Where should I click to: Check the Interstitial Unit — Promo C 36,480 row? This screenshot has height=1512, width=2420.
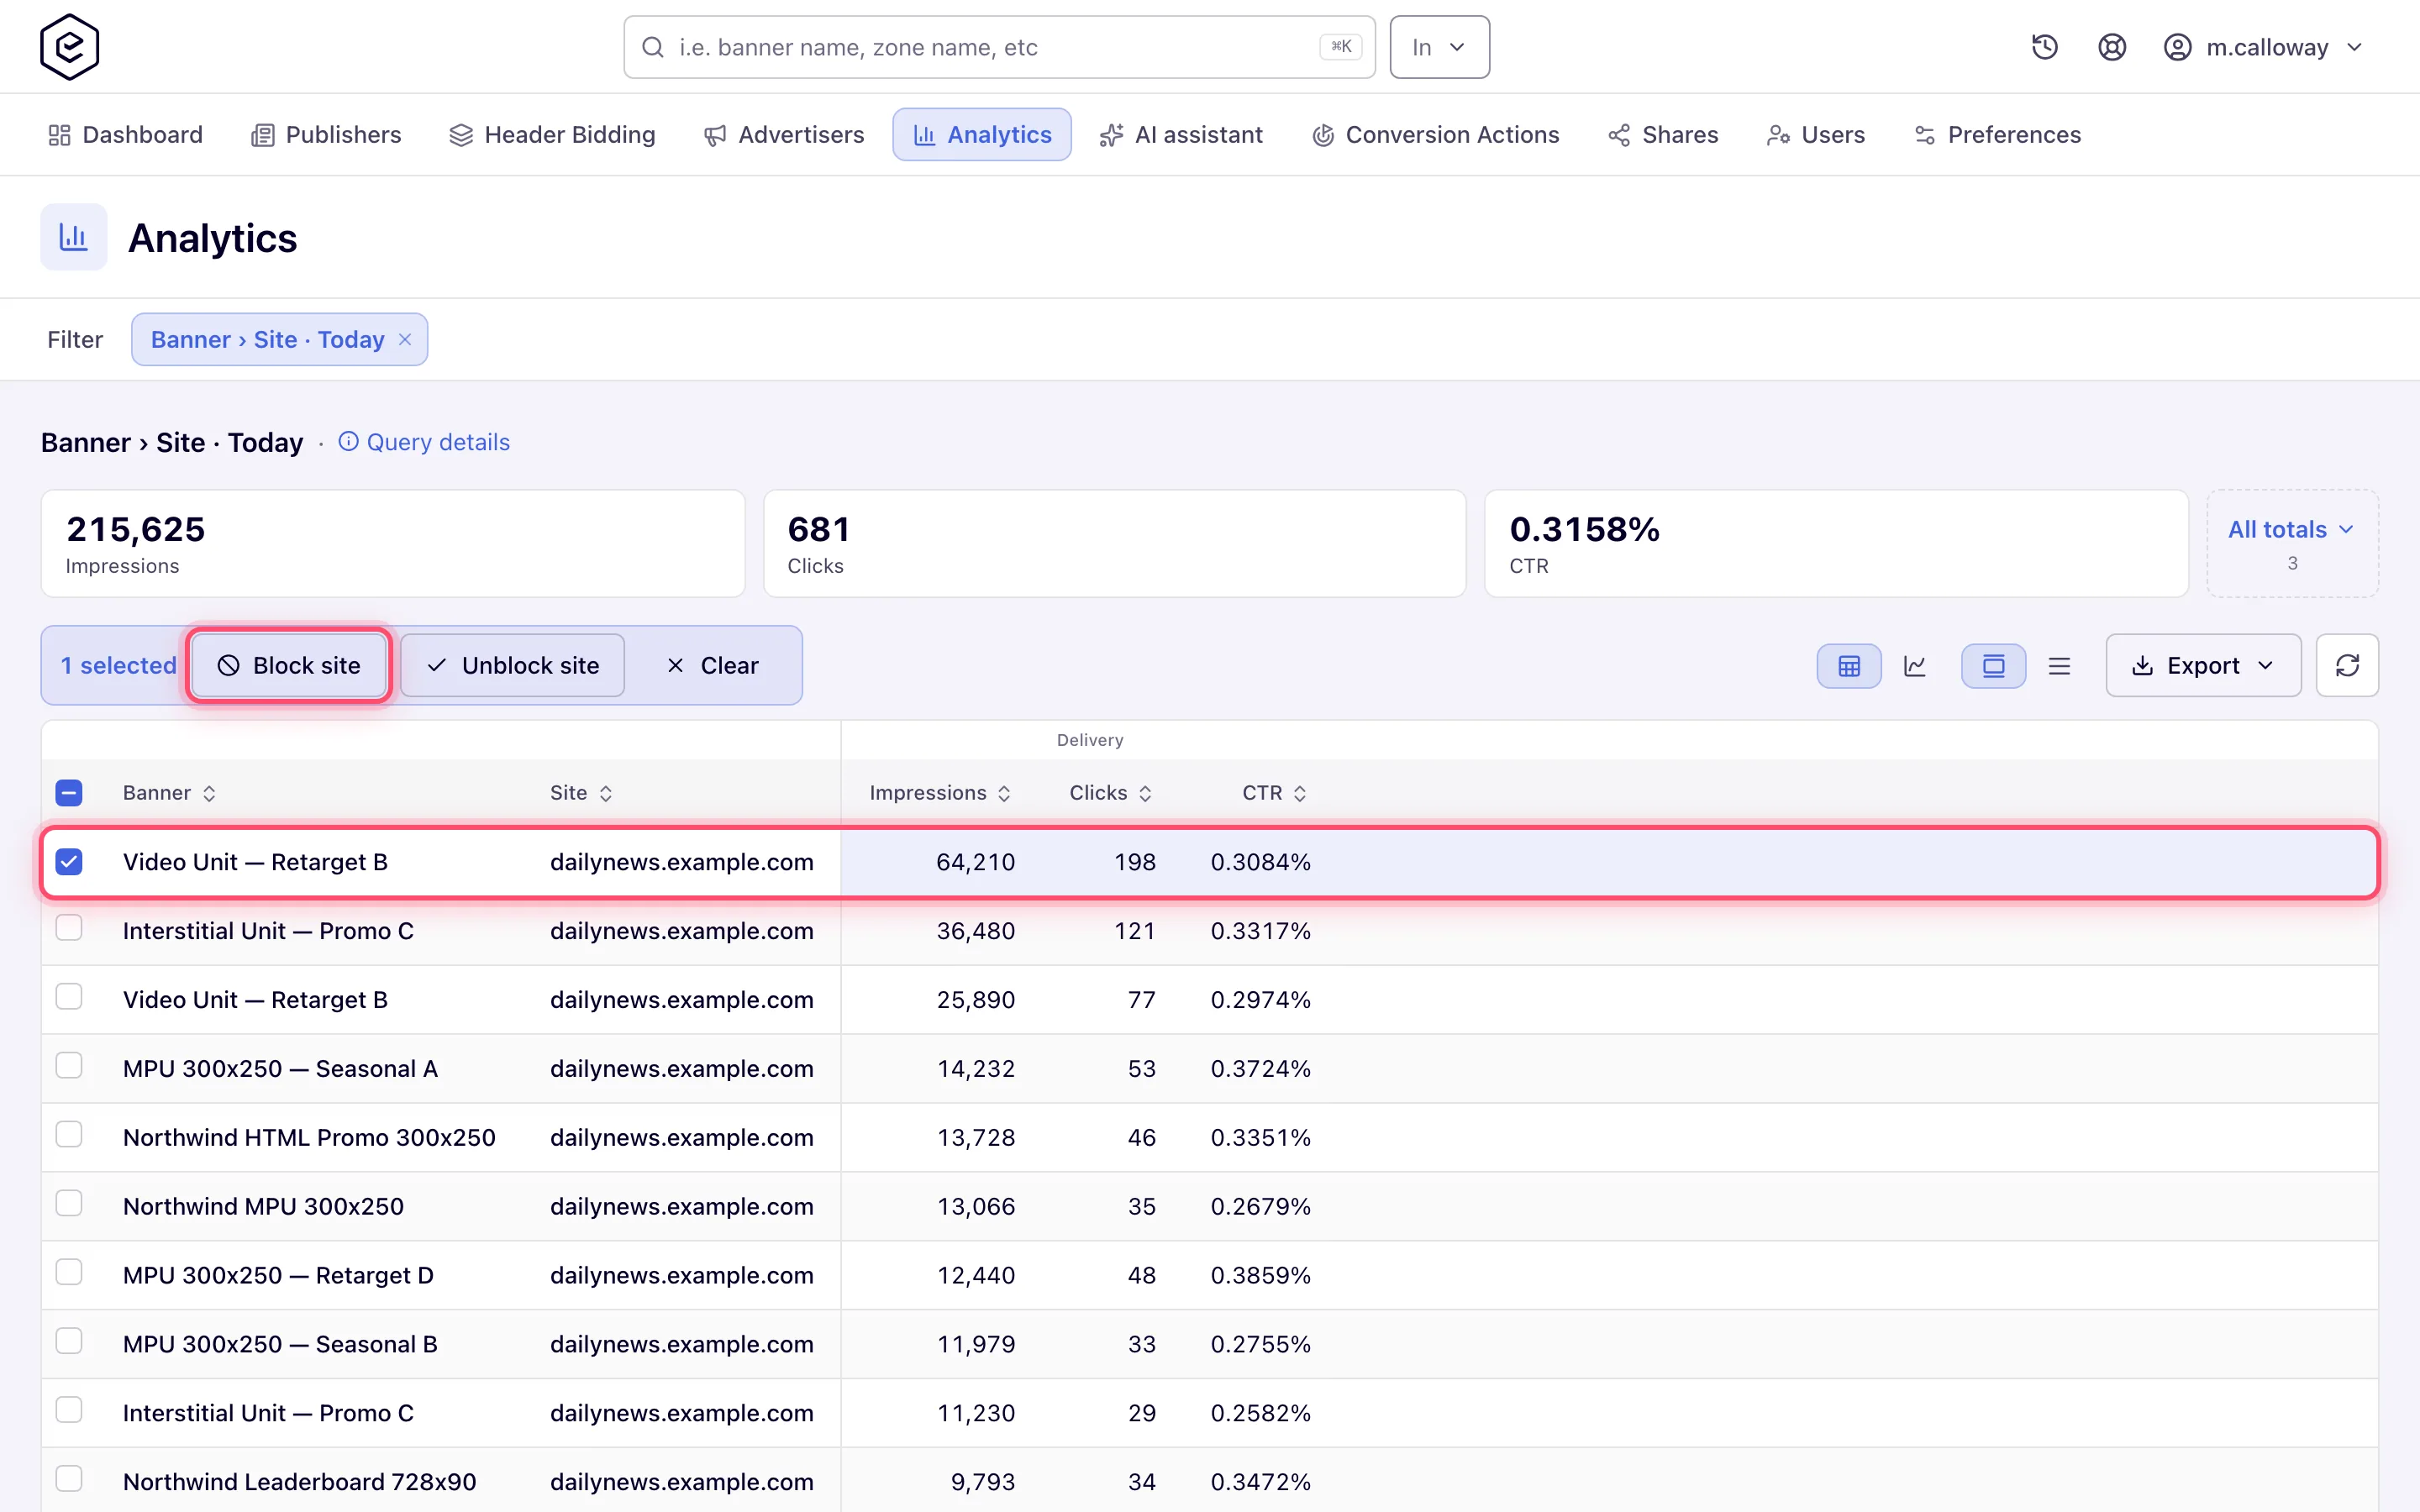(x=69, y=928)
